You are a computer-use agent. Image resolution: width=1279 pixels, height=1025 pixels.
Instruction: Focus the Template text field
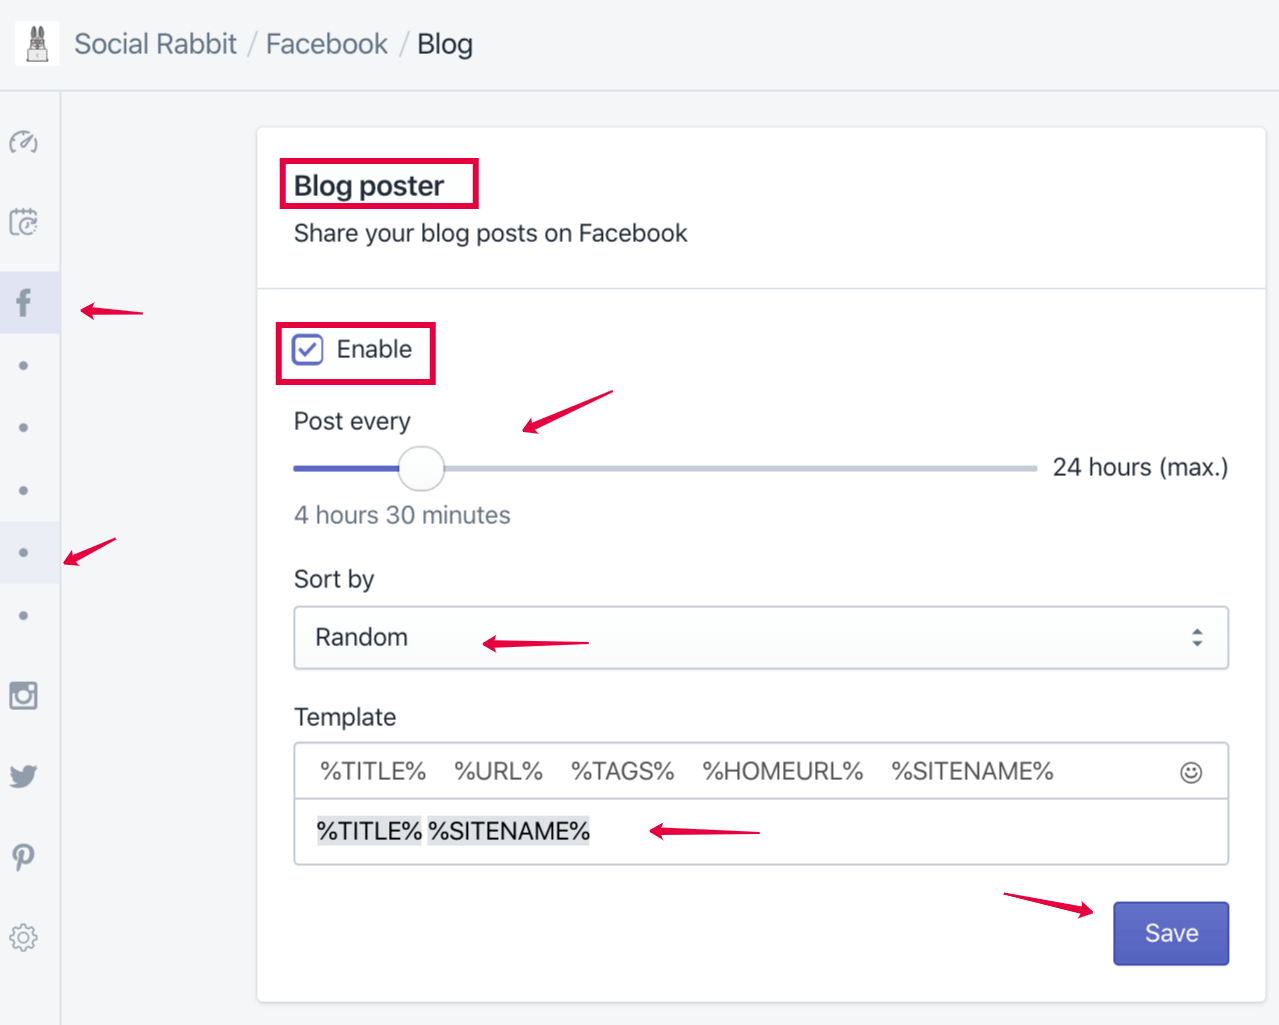(761, 831)
